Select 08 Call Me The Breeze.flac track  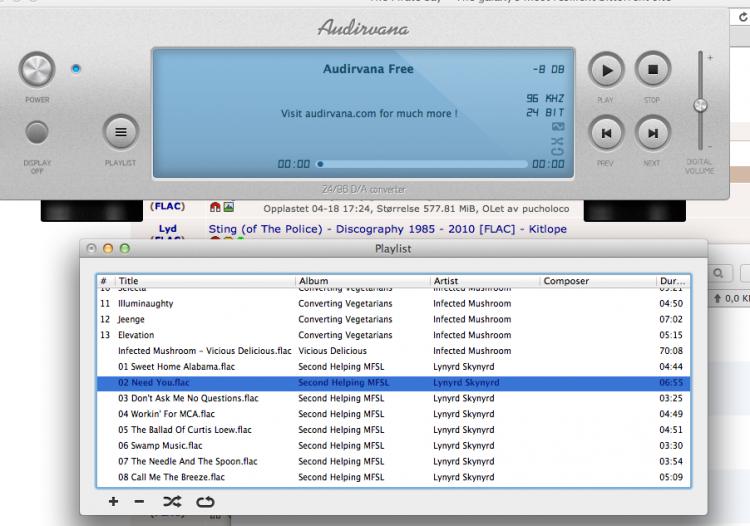(171, 478)
